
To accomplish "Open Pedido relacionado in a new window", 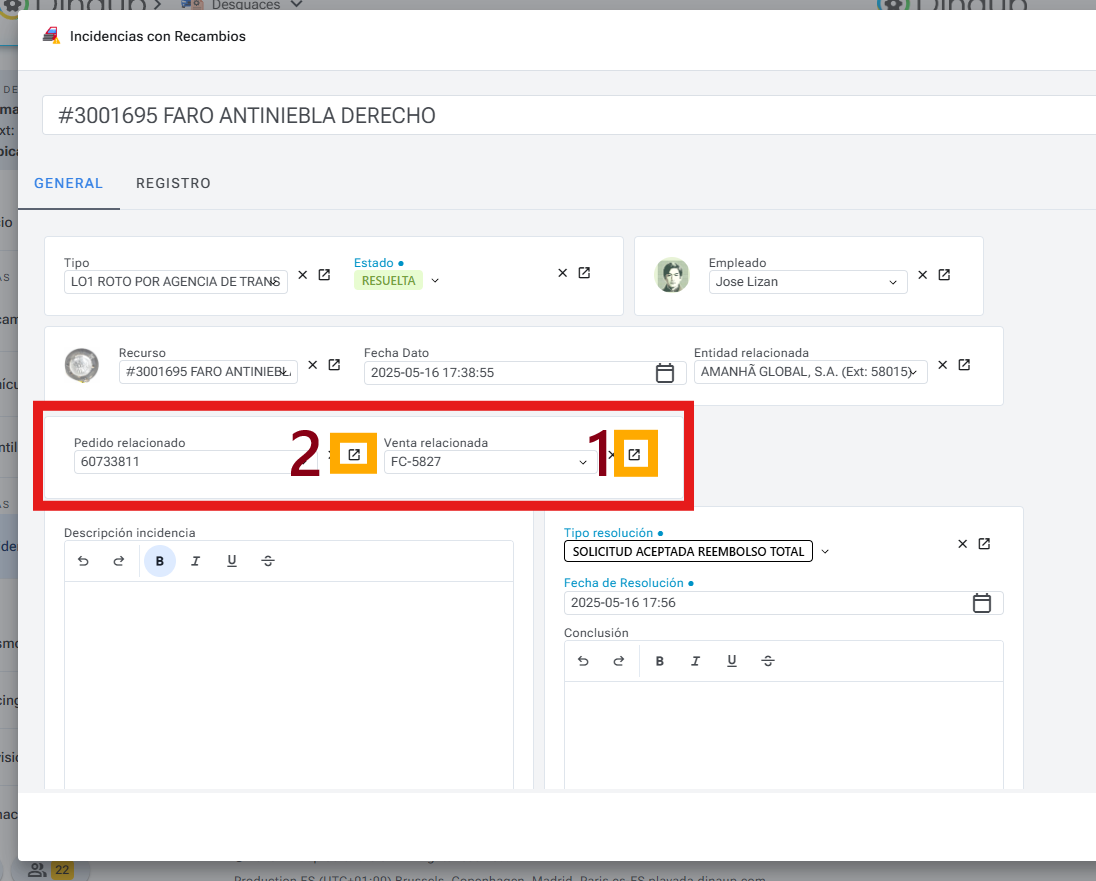I will (x=353, y=453).
